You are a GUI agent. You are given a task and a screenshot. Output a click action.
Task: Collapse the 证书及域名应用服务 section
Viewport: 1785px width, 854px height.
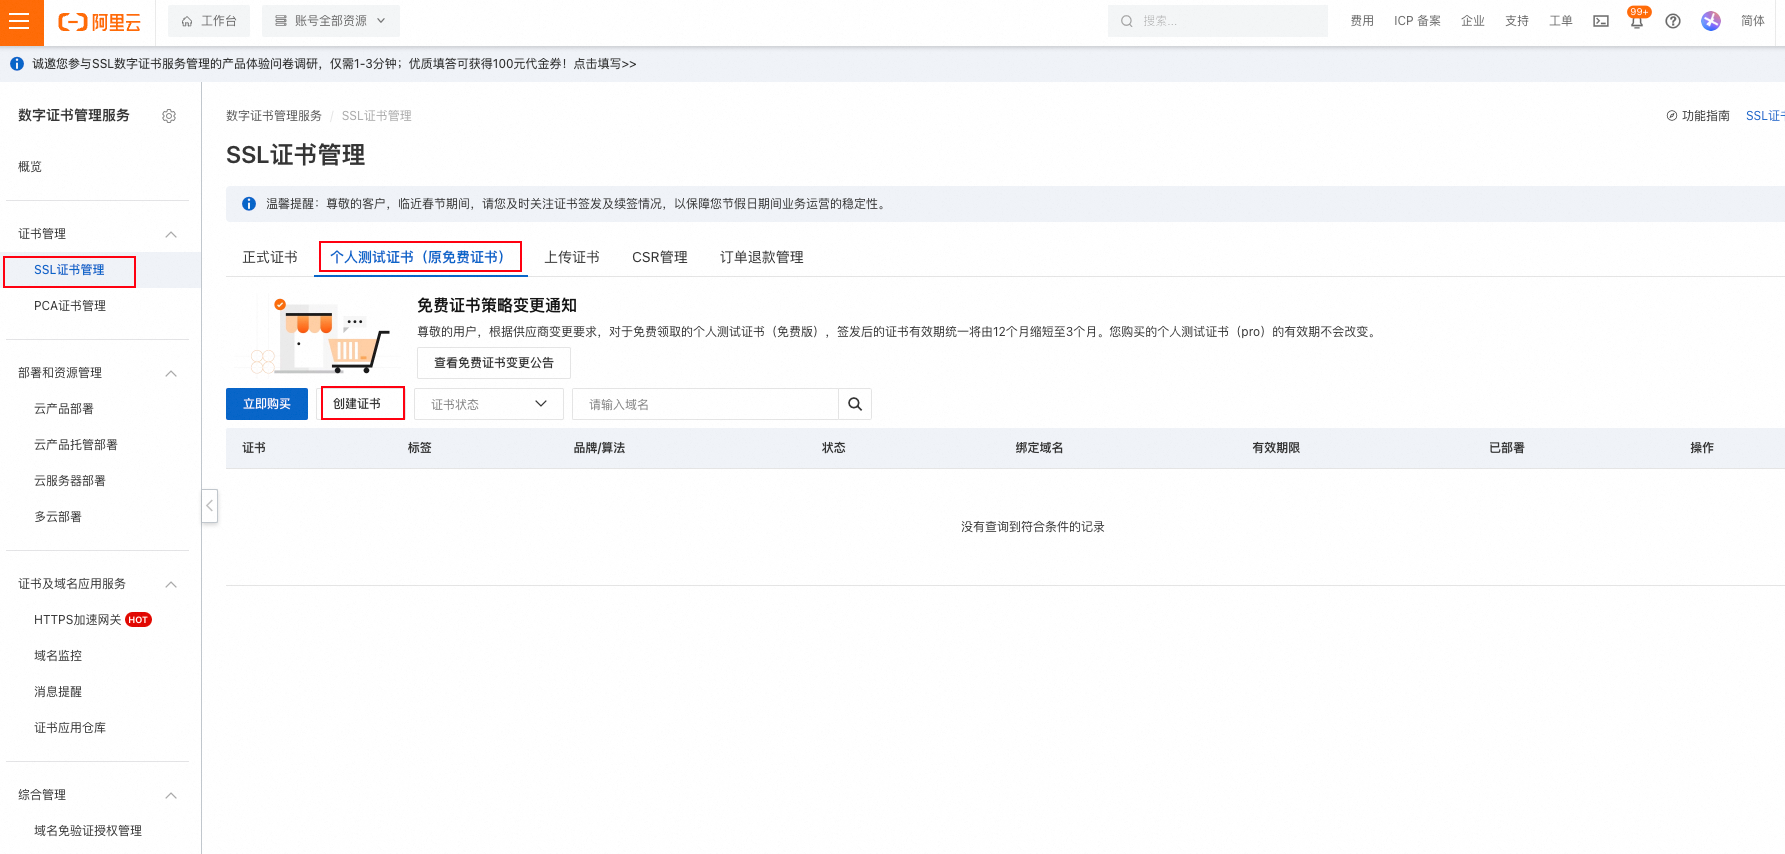click(x=171, y=584)
